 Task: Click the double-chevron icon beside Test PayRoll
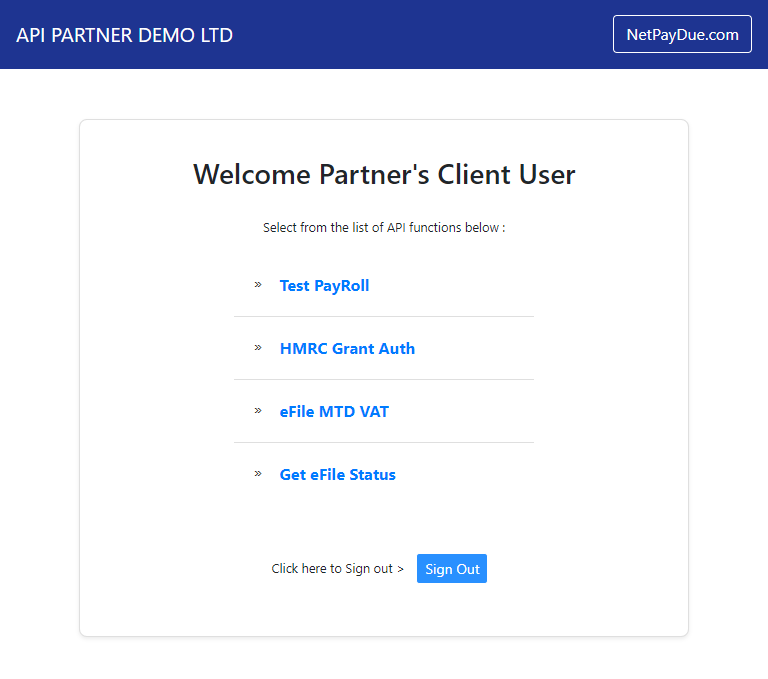tap(257, 285)
